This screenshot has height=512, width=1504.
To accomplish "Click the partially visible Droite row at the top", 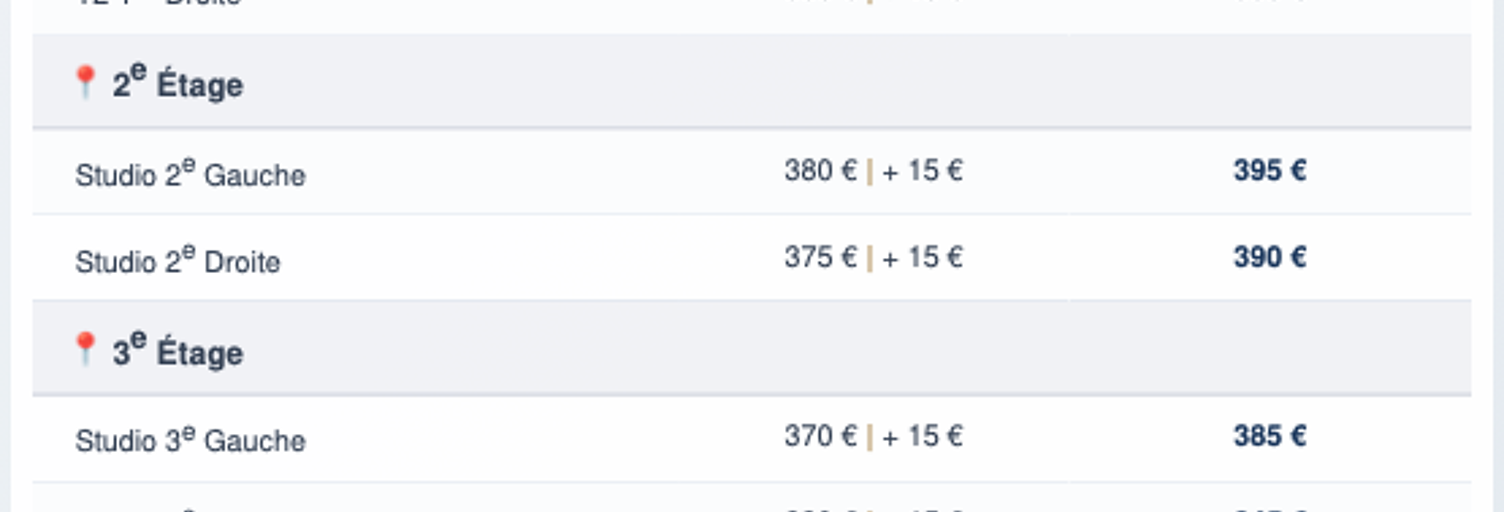I will (752, 16).
